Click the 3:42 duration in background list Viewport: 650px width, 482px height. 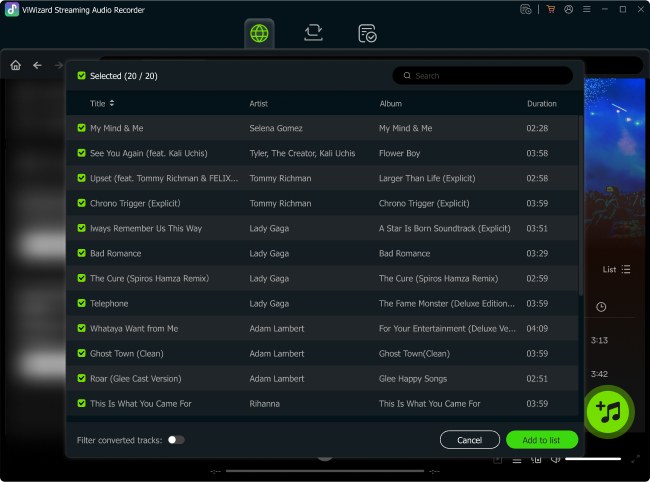599,374
